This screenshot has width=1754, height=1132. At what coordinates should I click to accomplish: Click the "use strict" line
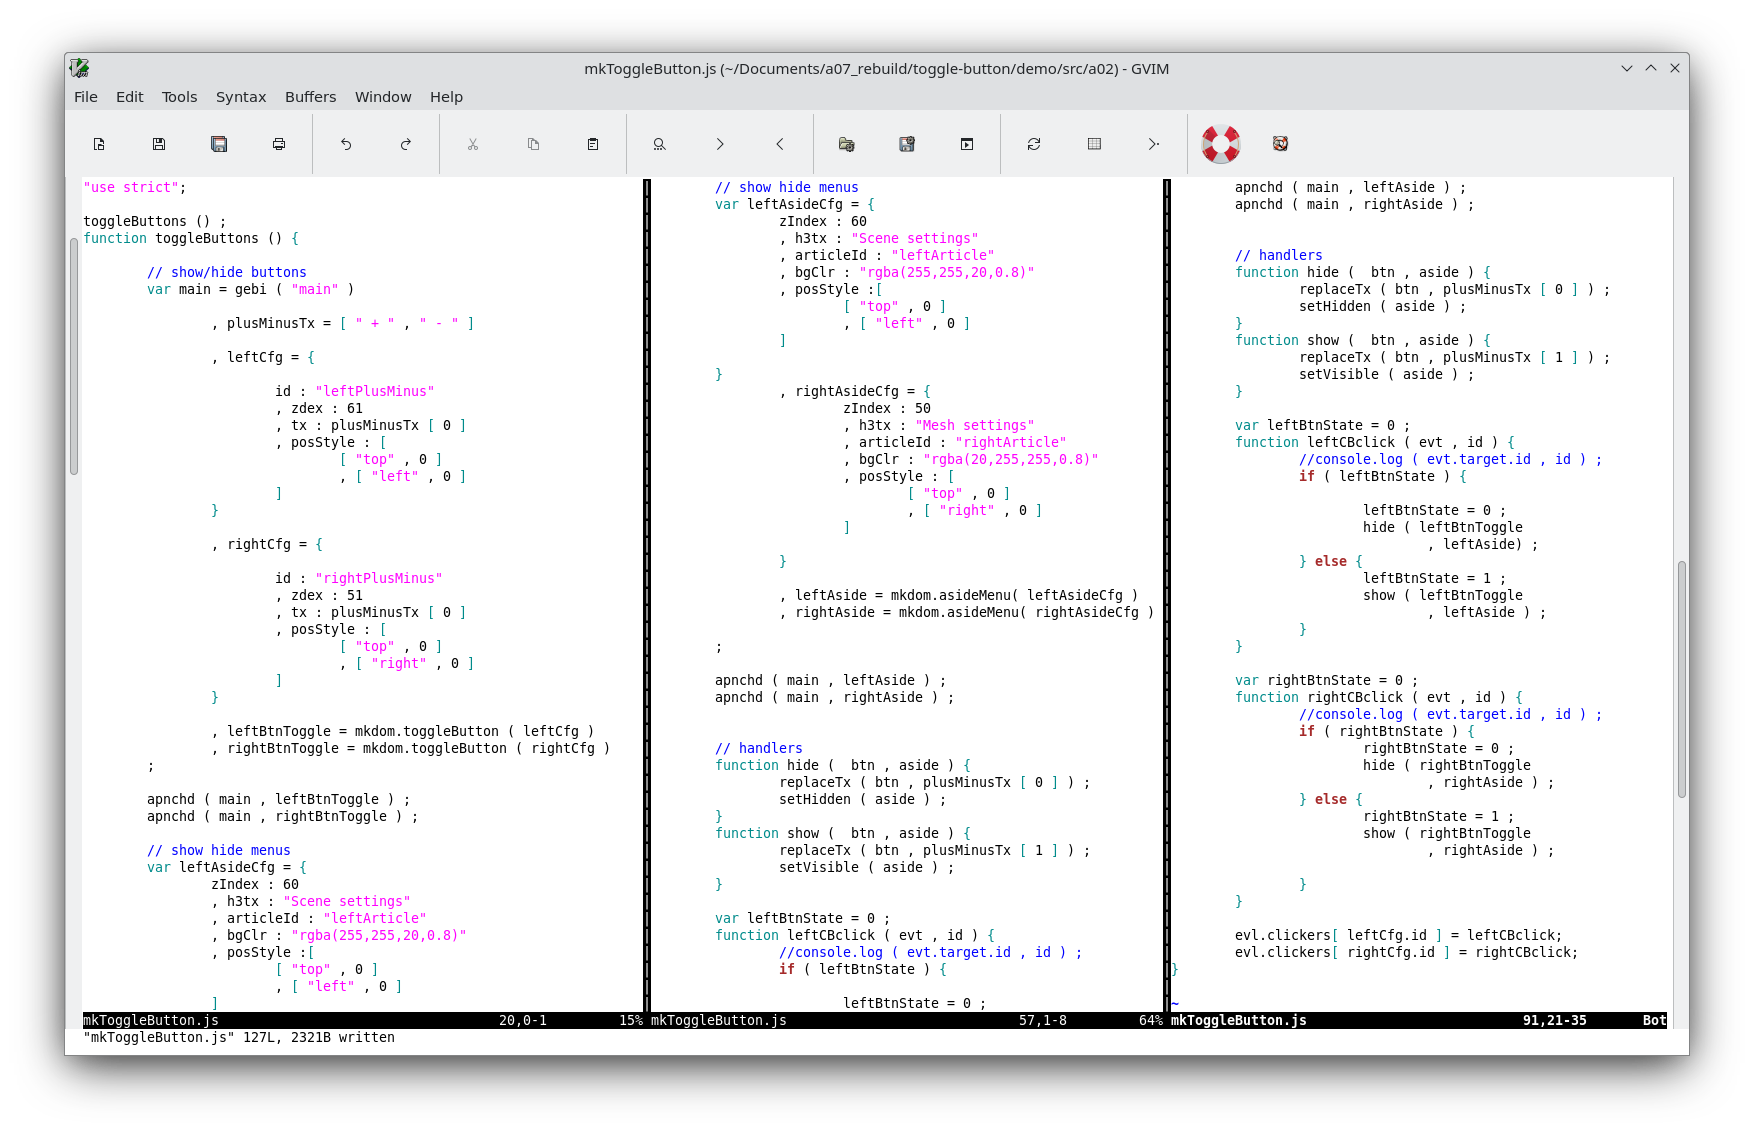click(135, 187)
